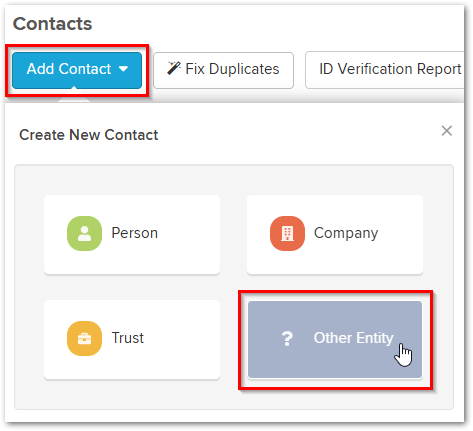Click the Trust label text
This screenshot has height=431, width=473.
click(128, 338)
